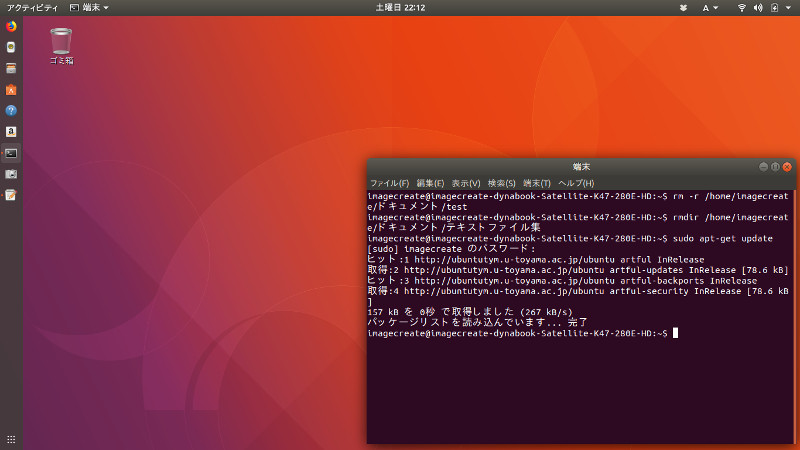Open the ヘルプ(H) menu

pyautogui.click(x=576, y=183)
